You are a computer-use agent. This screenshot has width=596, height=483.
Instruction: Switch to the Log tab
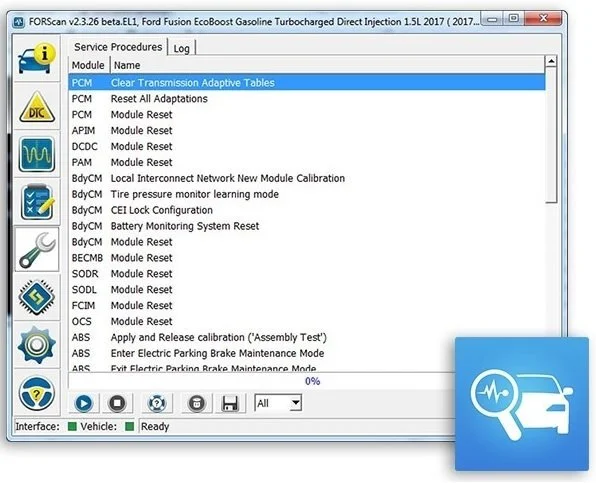click(x=182, y=48)
